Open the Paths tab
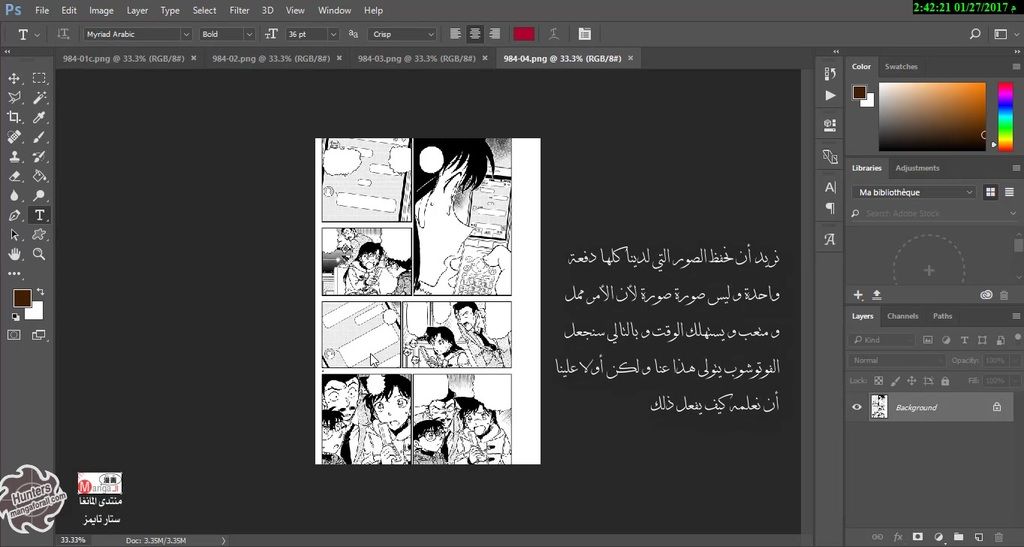The image size is (1024, 547). [x=942, y=316]
